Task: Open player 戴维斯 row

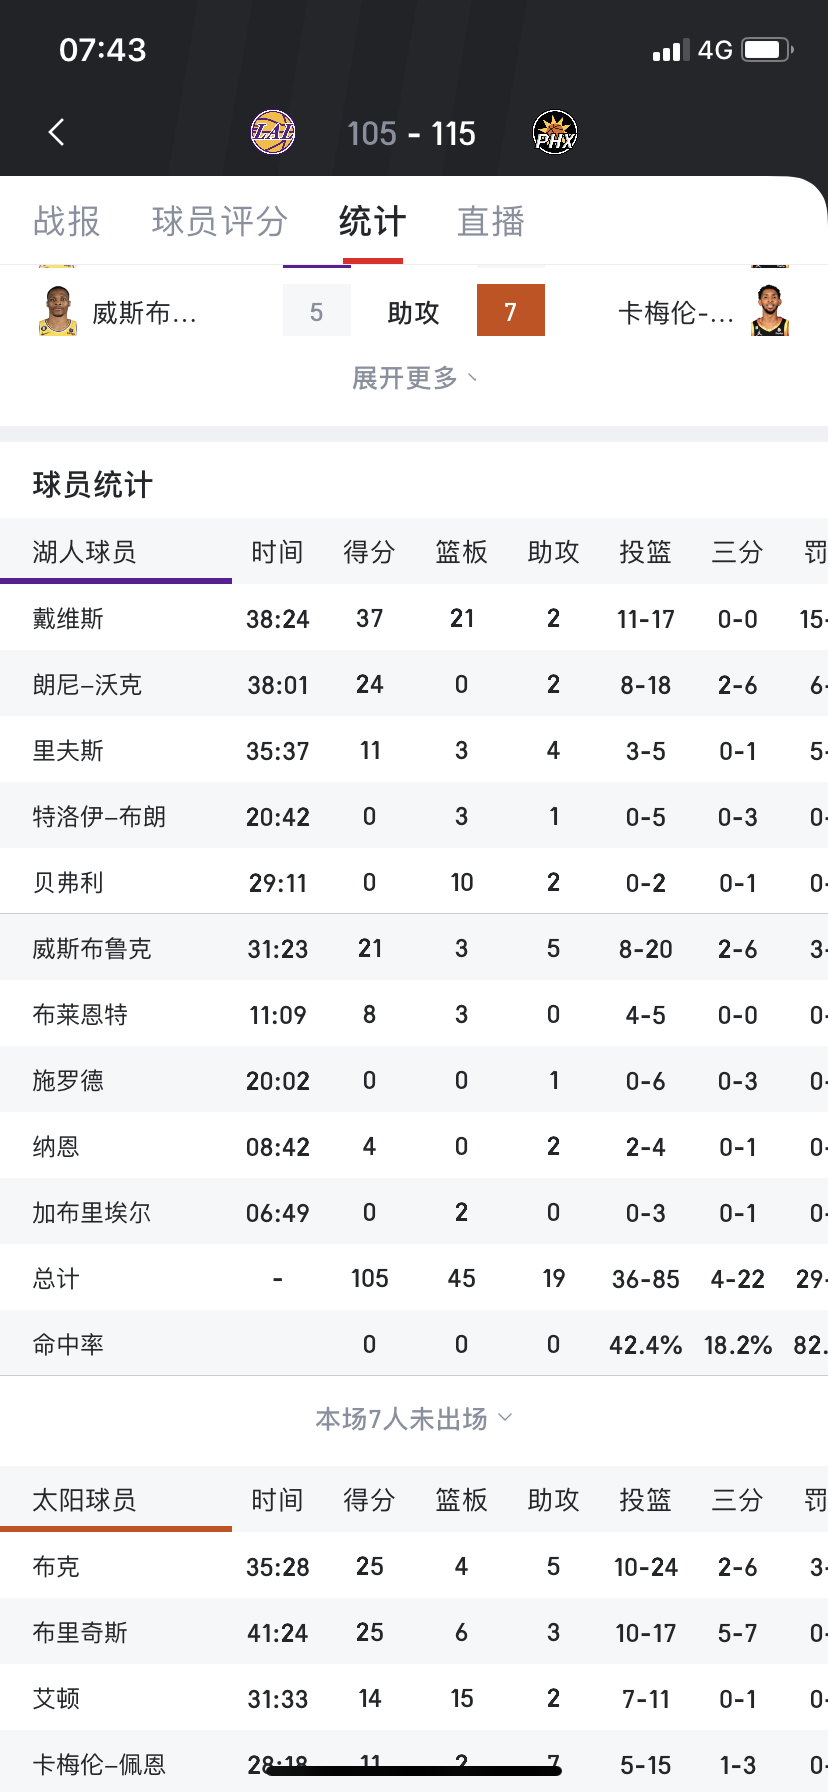Action: coord(414,618)
